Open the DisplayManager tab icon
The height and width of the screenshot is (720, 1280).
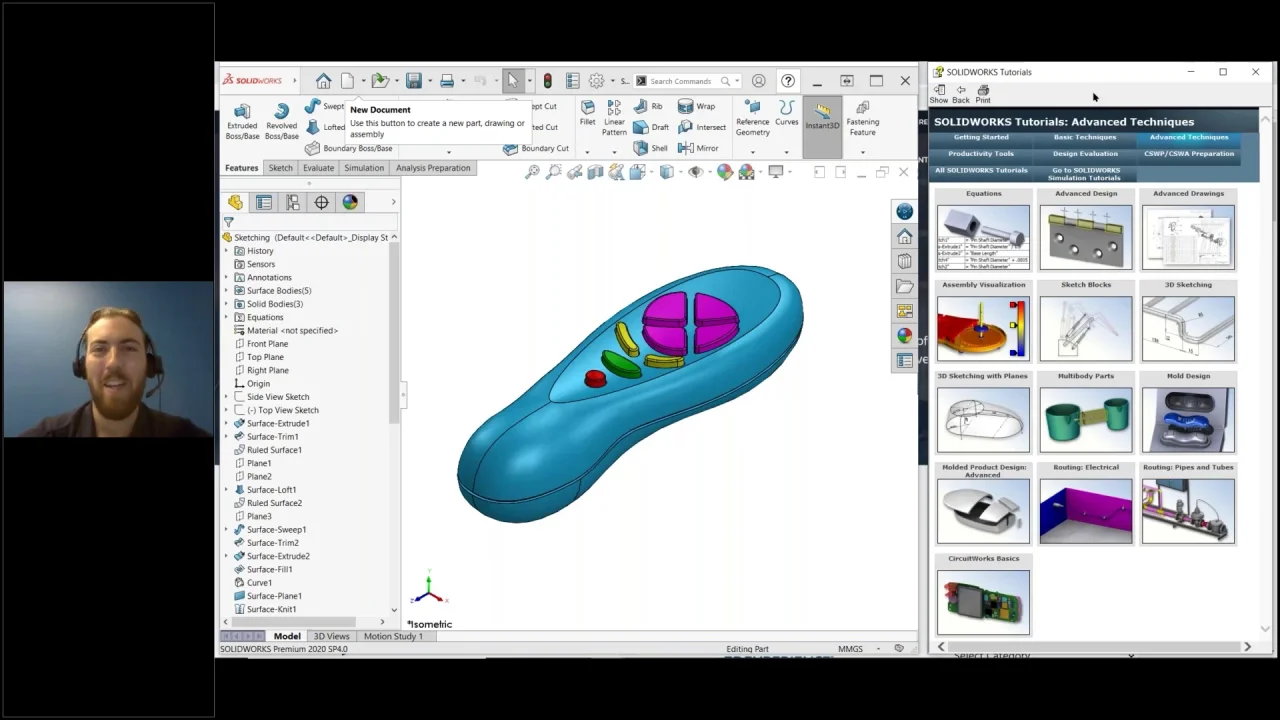(350, 202)
